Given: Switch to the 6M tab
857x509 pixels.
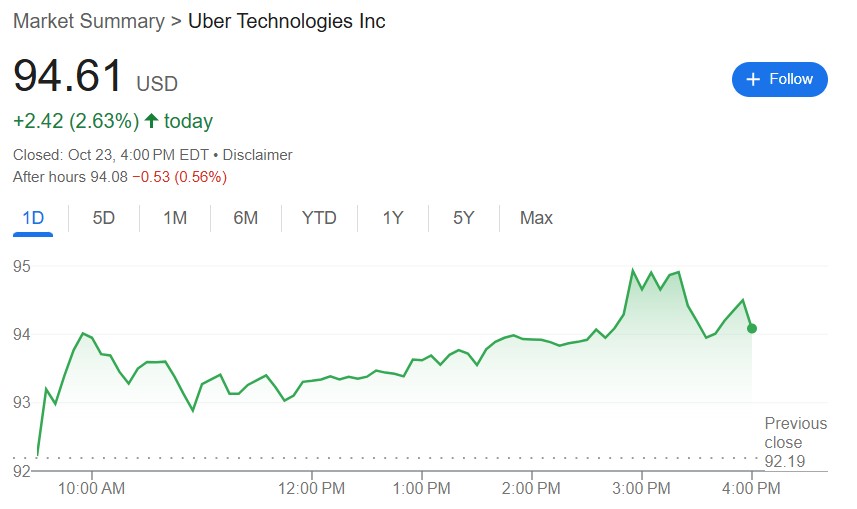Looking at the screenshot, I should (246, 218).
